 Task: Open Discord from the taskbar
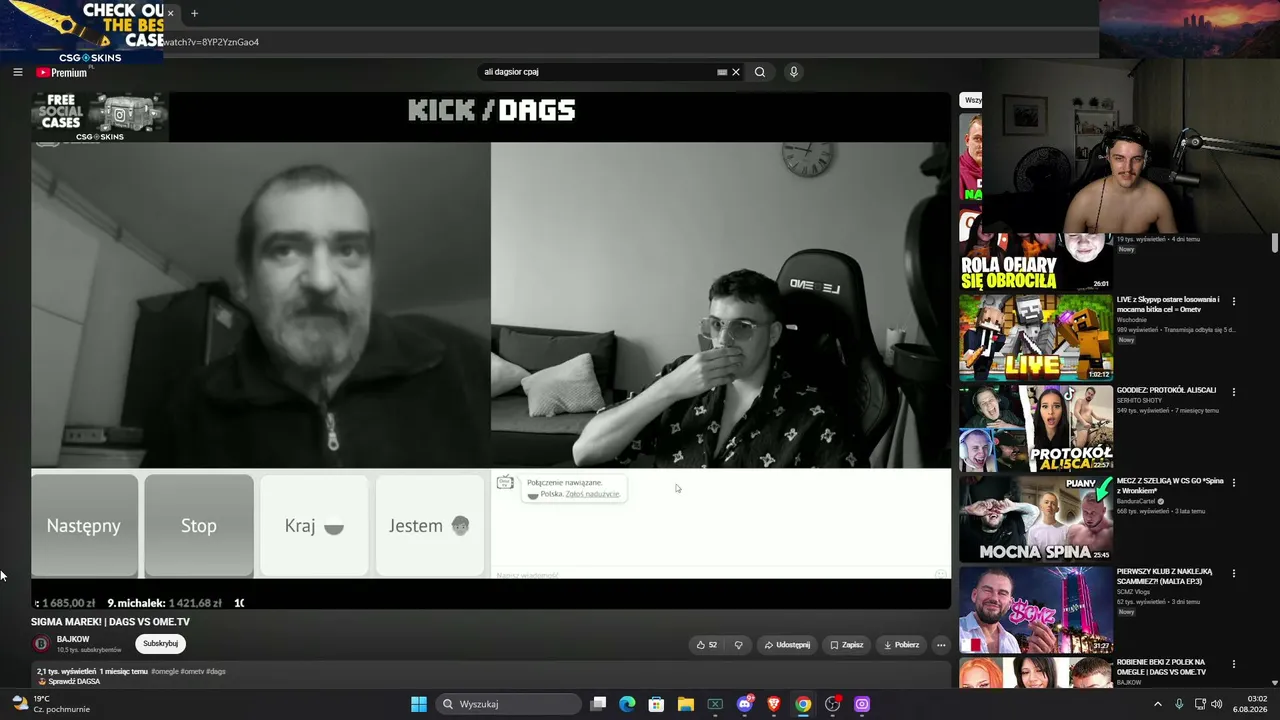744,704
